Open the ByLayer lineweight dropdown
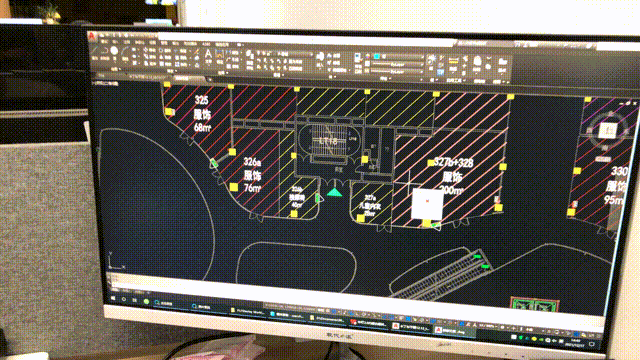The width and height of the screenshot is (640, 360). (398, 72)
